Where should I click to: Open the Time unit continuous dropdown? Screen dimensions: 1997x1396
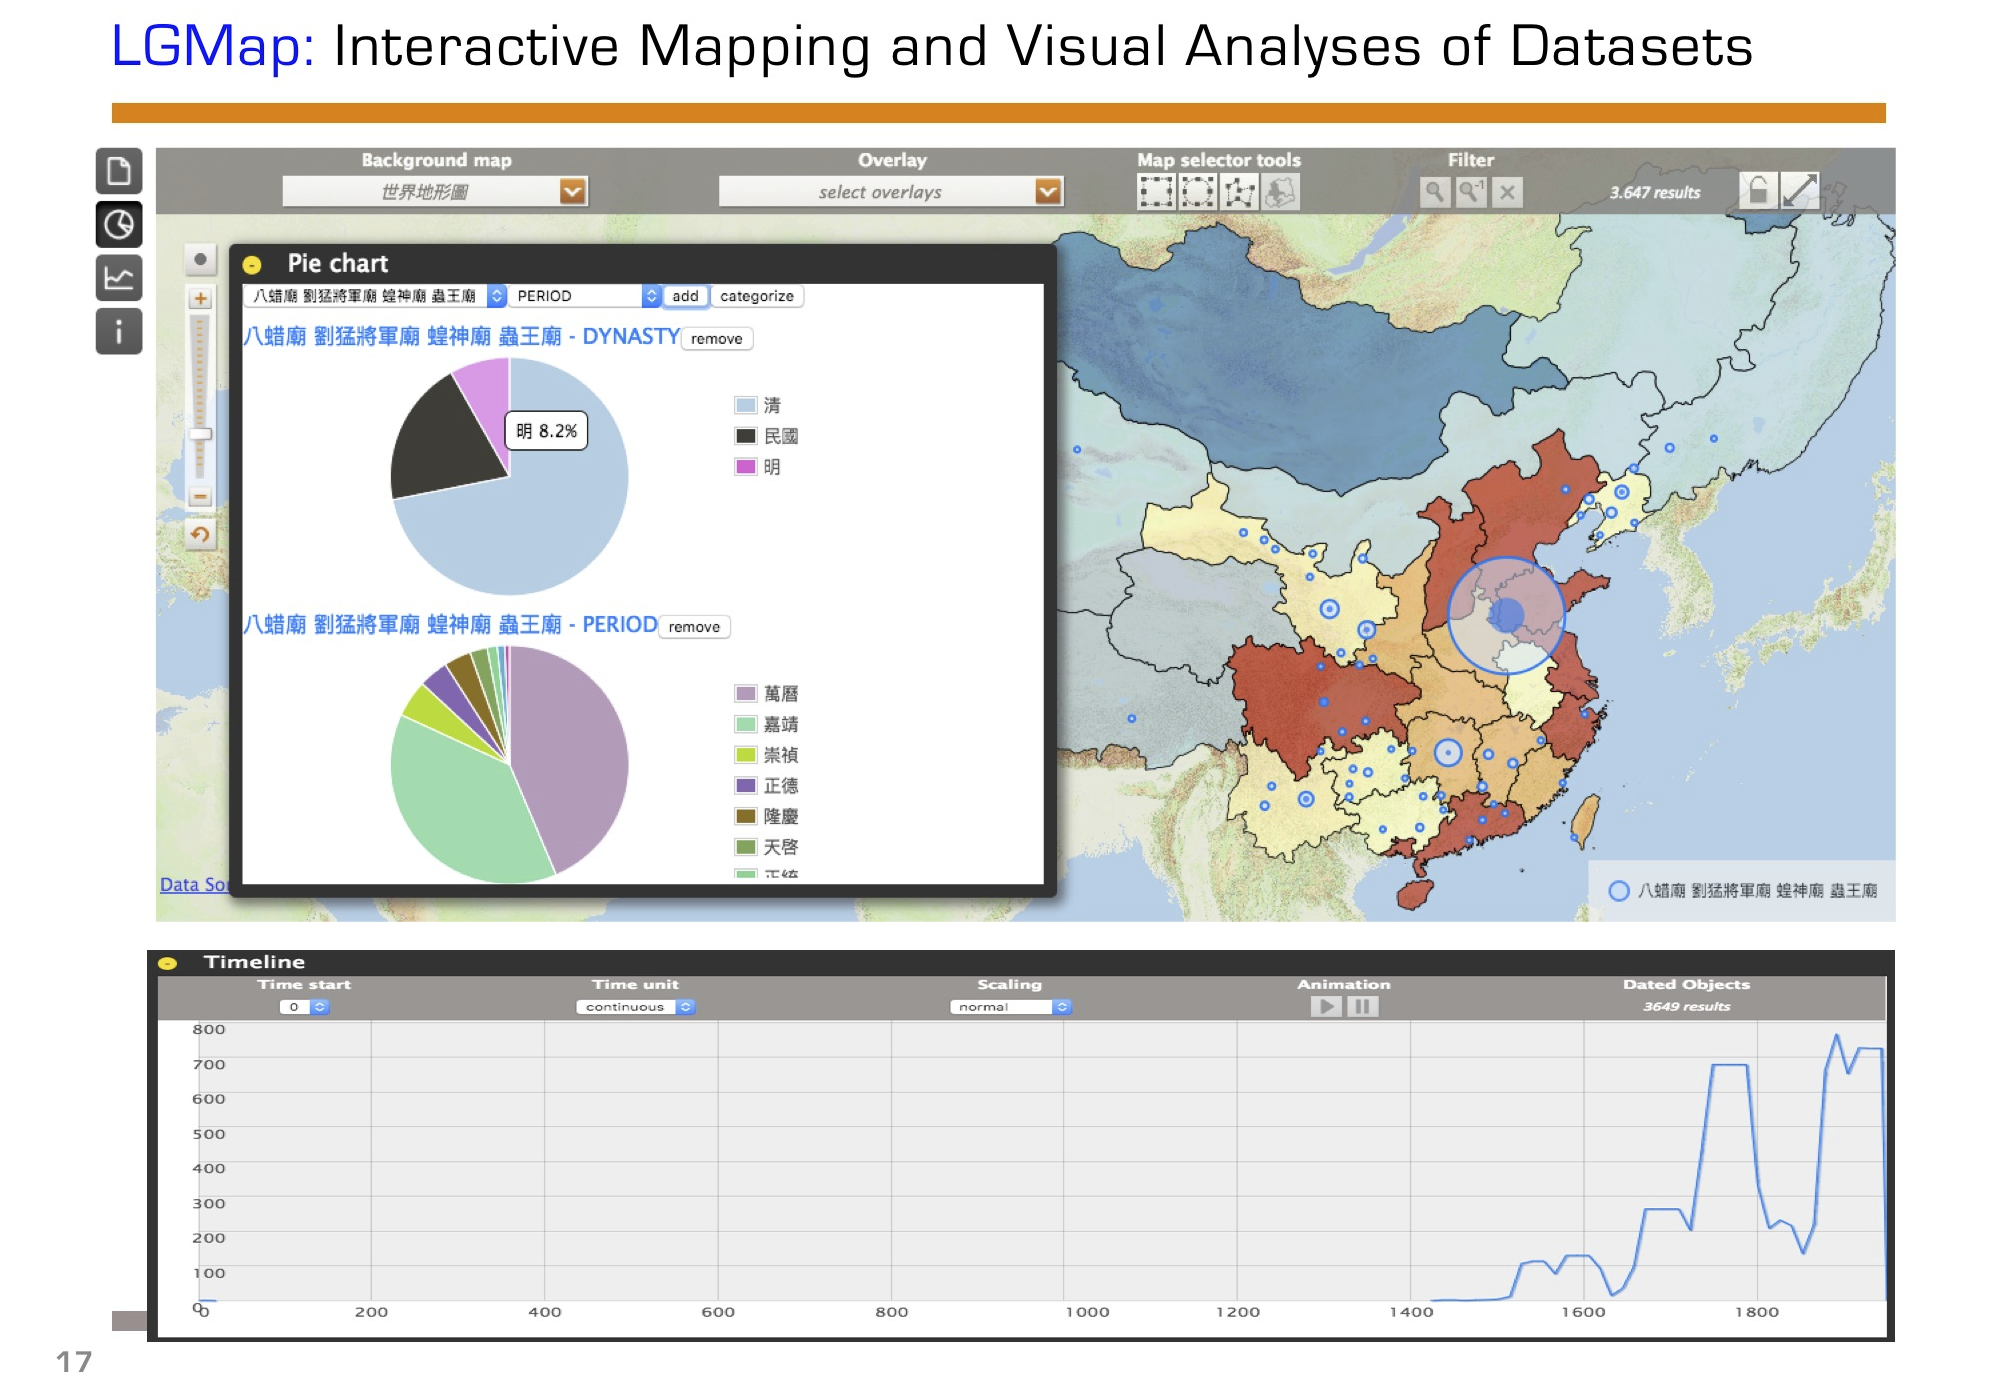point(636,1007)
